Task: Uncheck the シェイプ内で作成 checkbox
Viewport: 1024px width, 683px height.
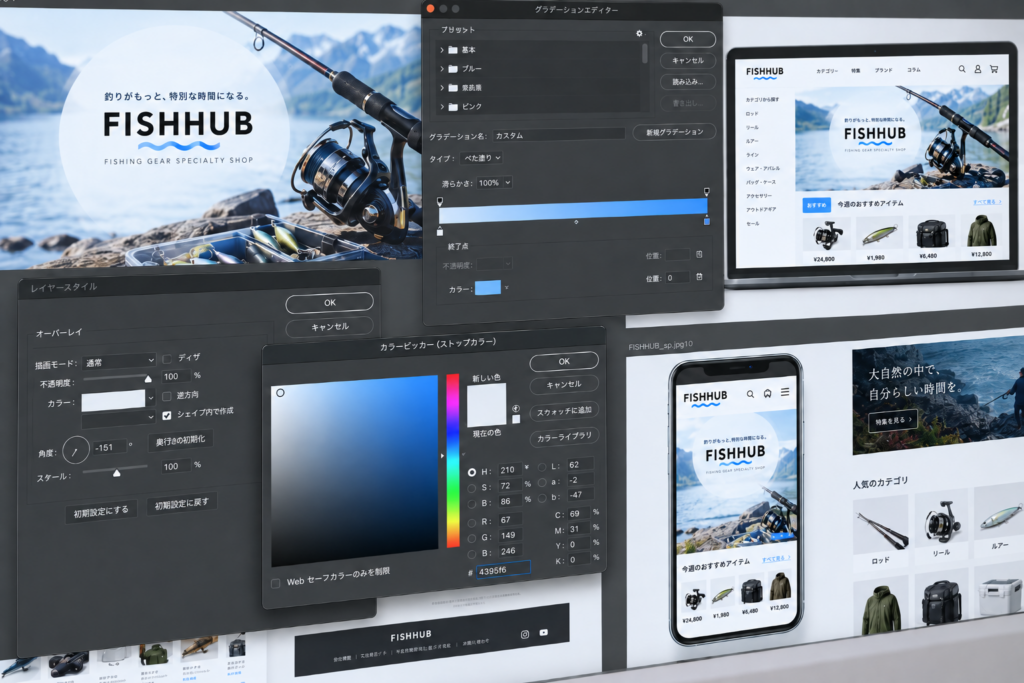Action: (x=167, y=415)
